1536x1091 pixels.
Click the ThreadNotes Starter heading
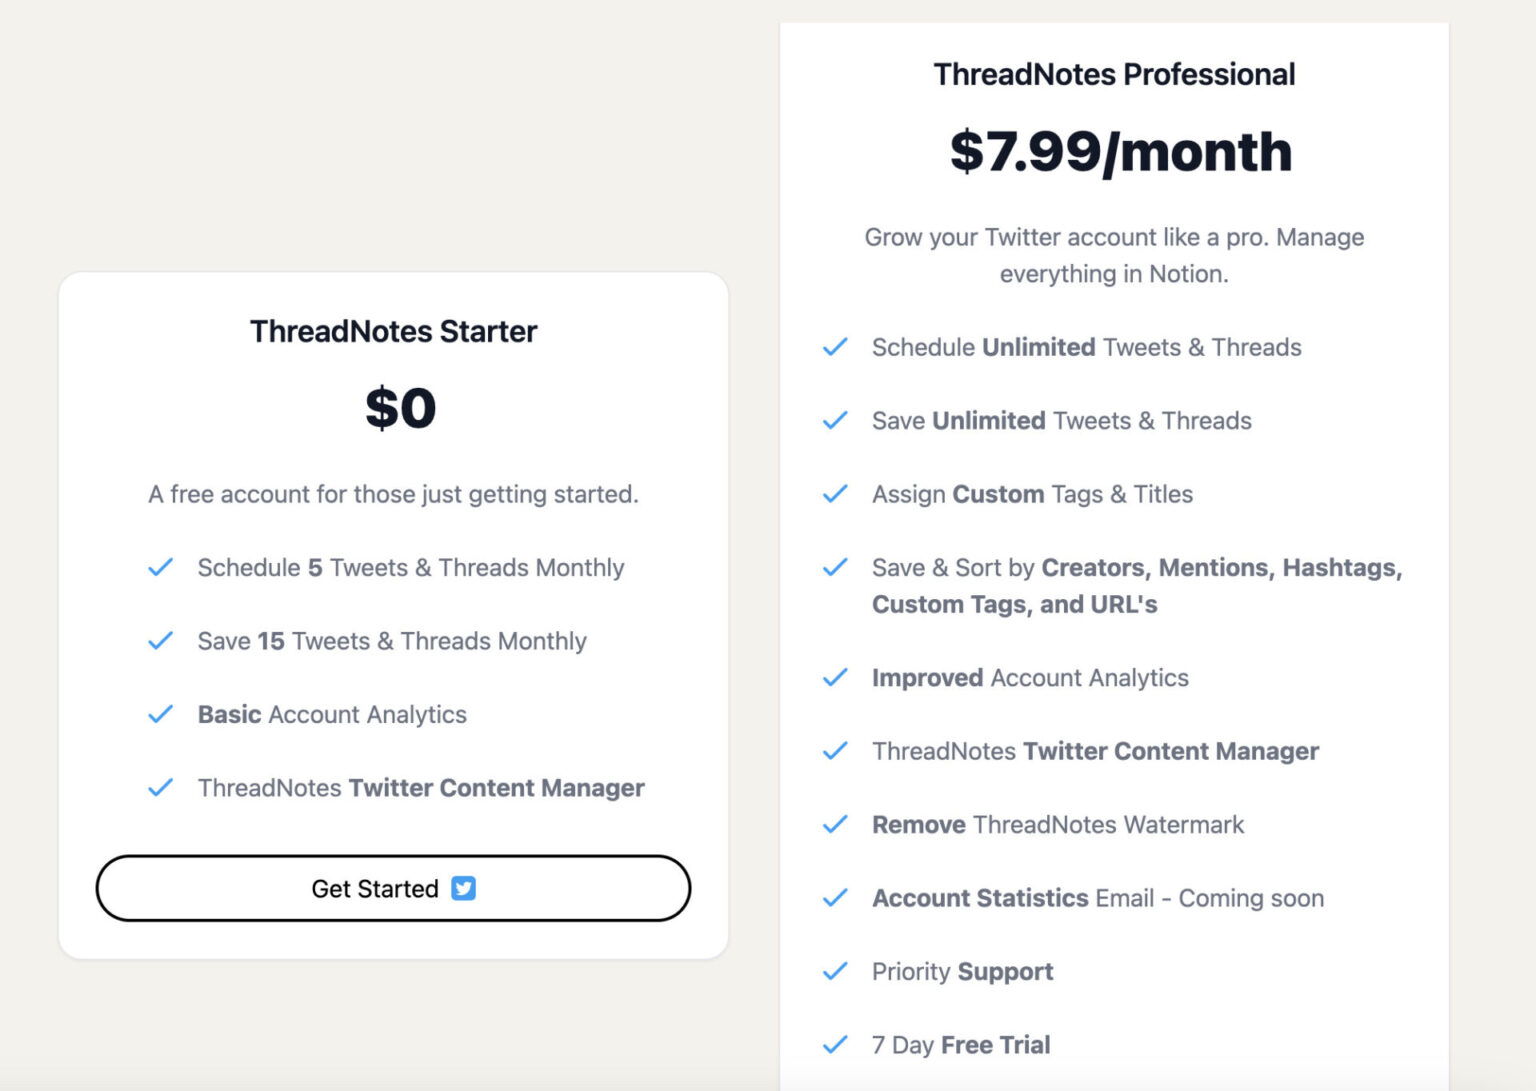pos(393,331)
